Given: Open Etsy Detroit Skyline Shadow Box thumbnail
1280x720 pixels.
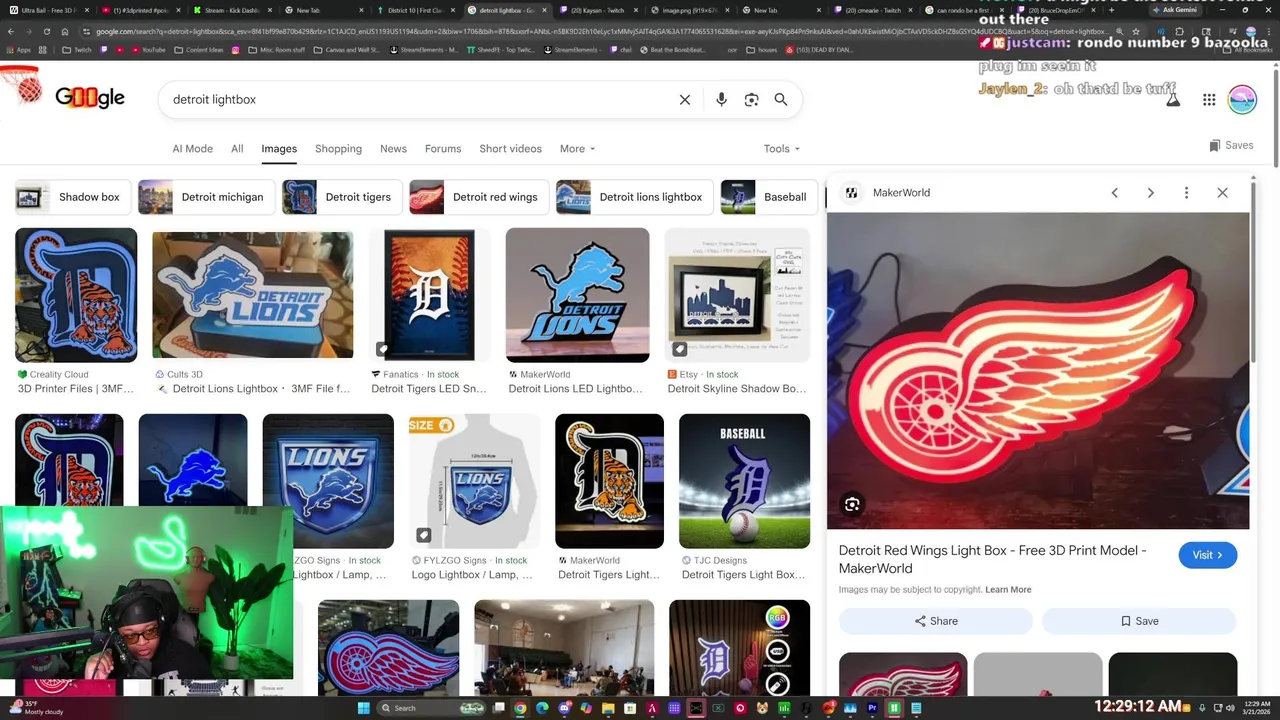Looking at the screenshot, I should tap(737, 295).
